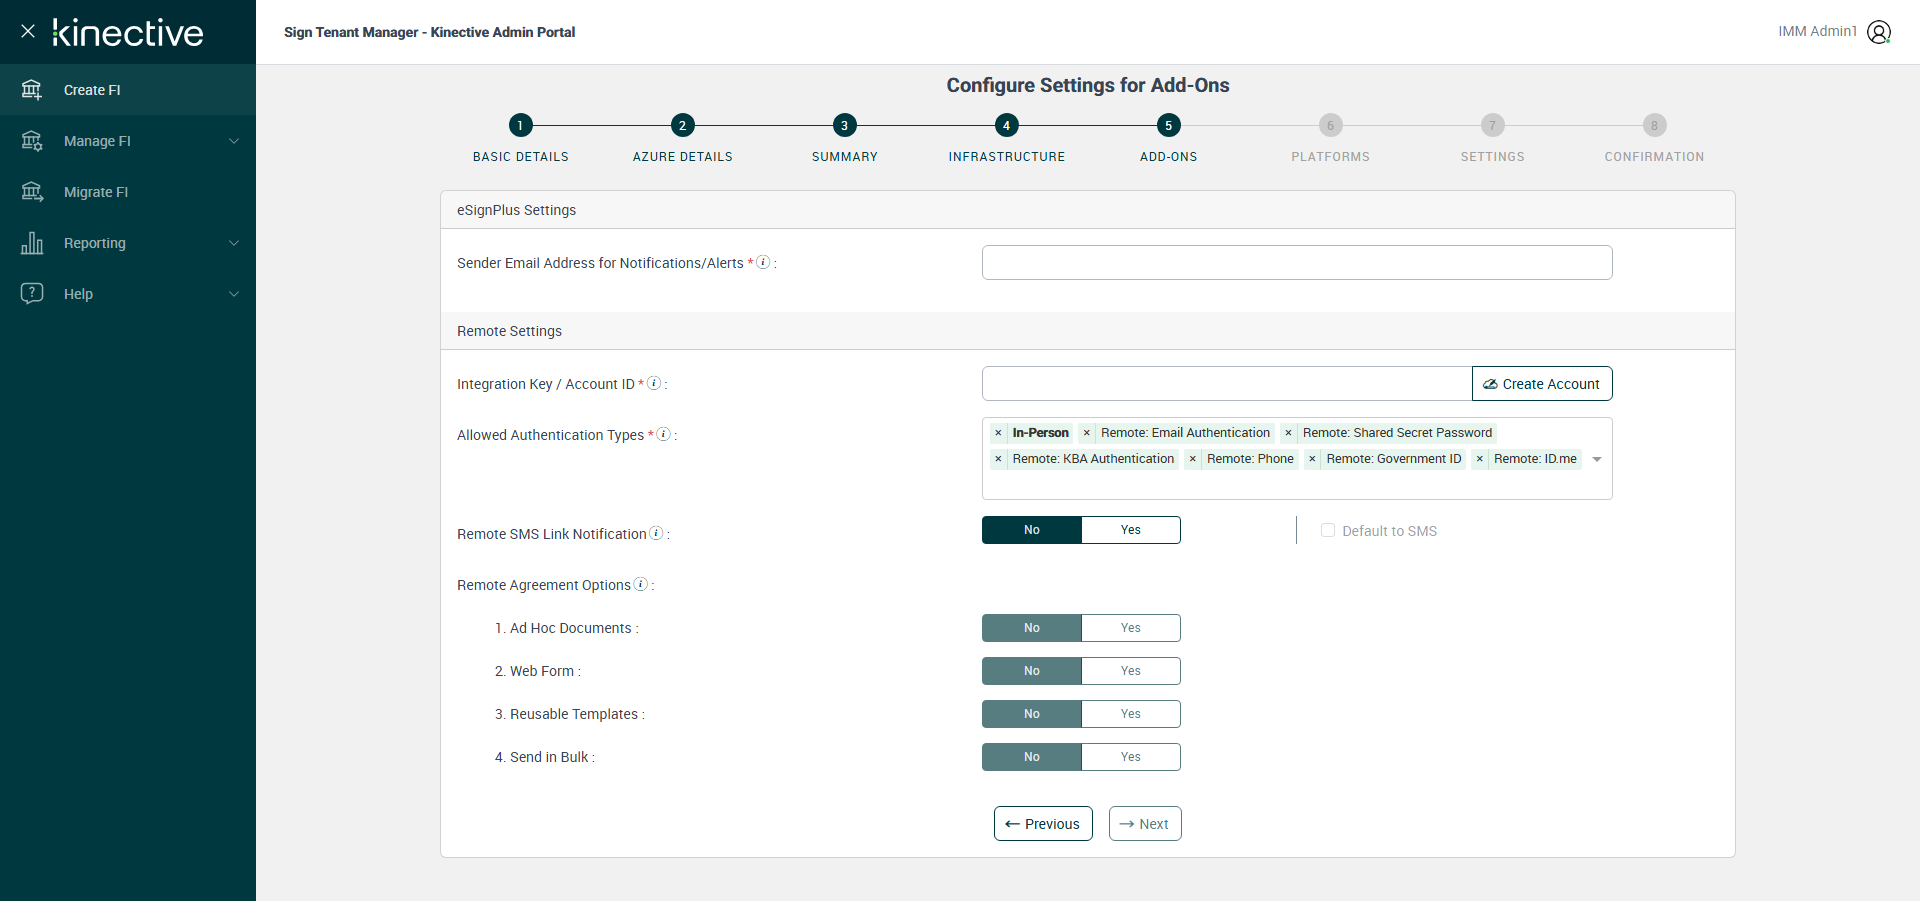Click the PLATFORMS step label
The image size is (1920, 901).
(x=1330, y=157)
